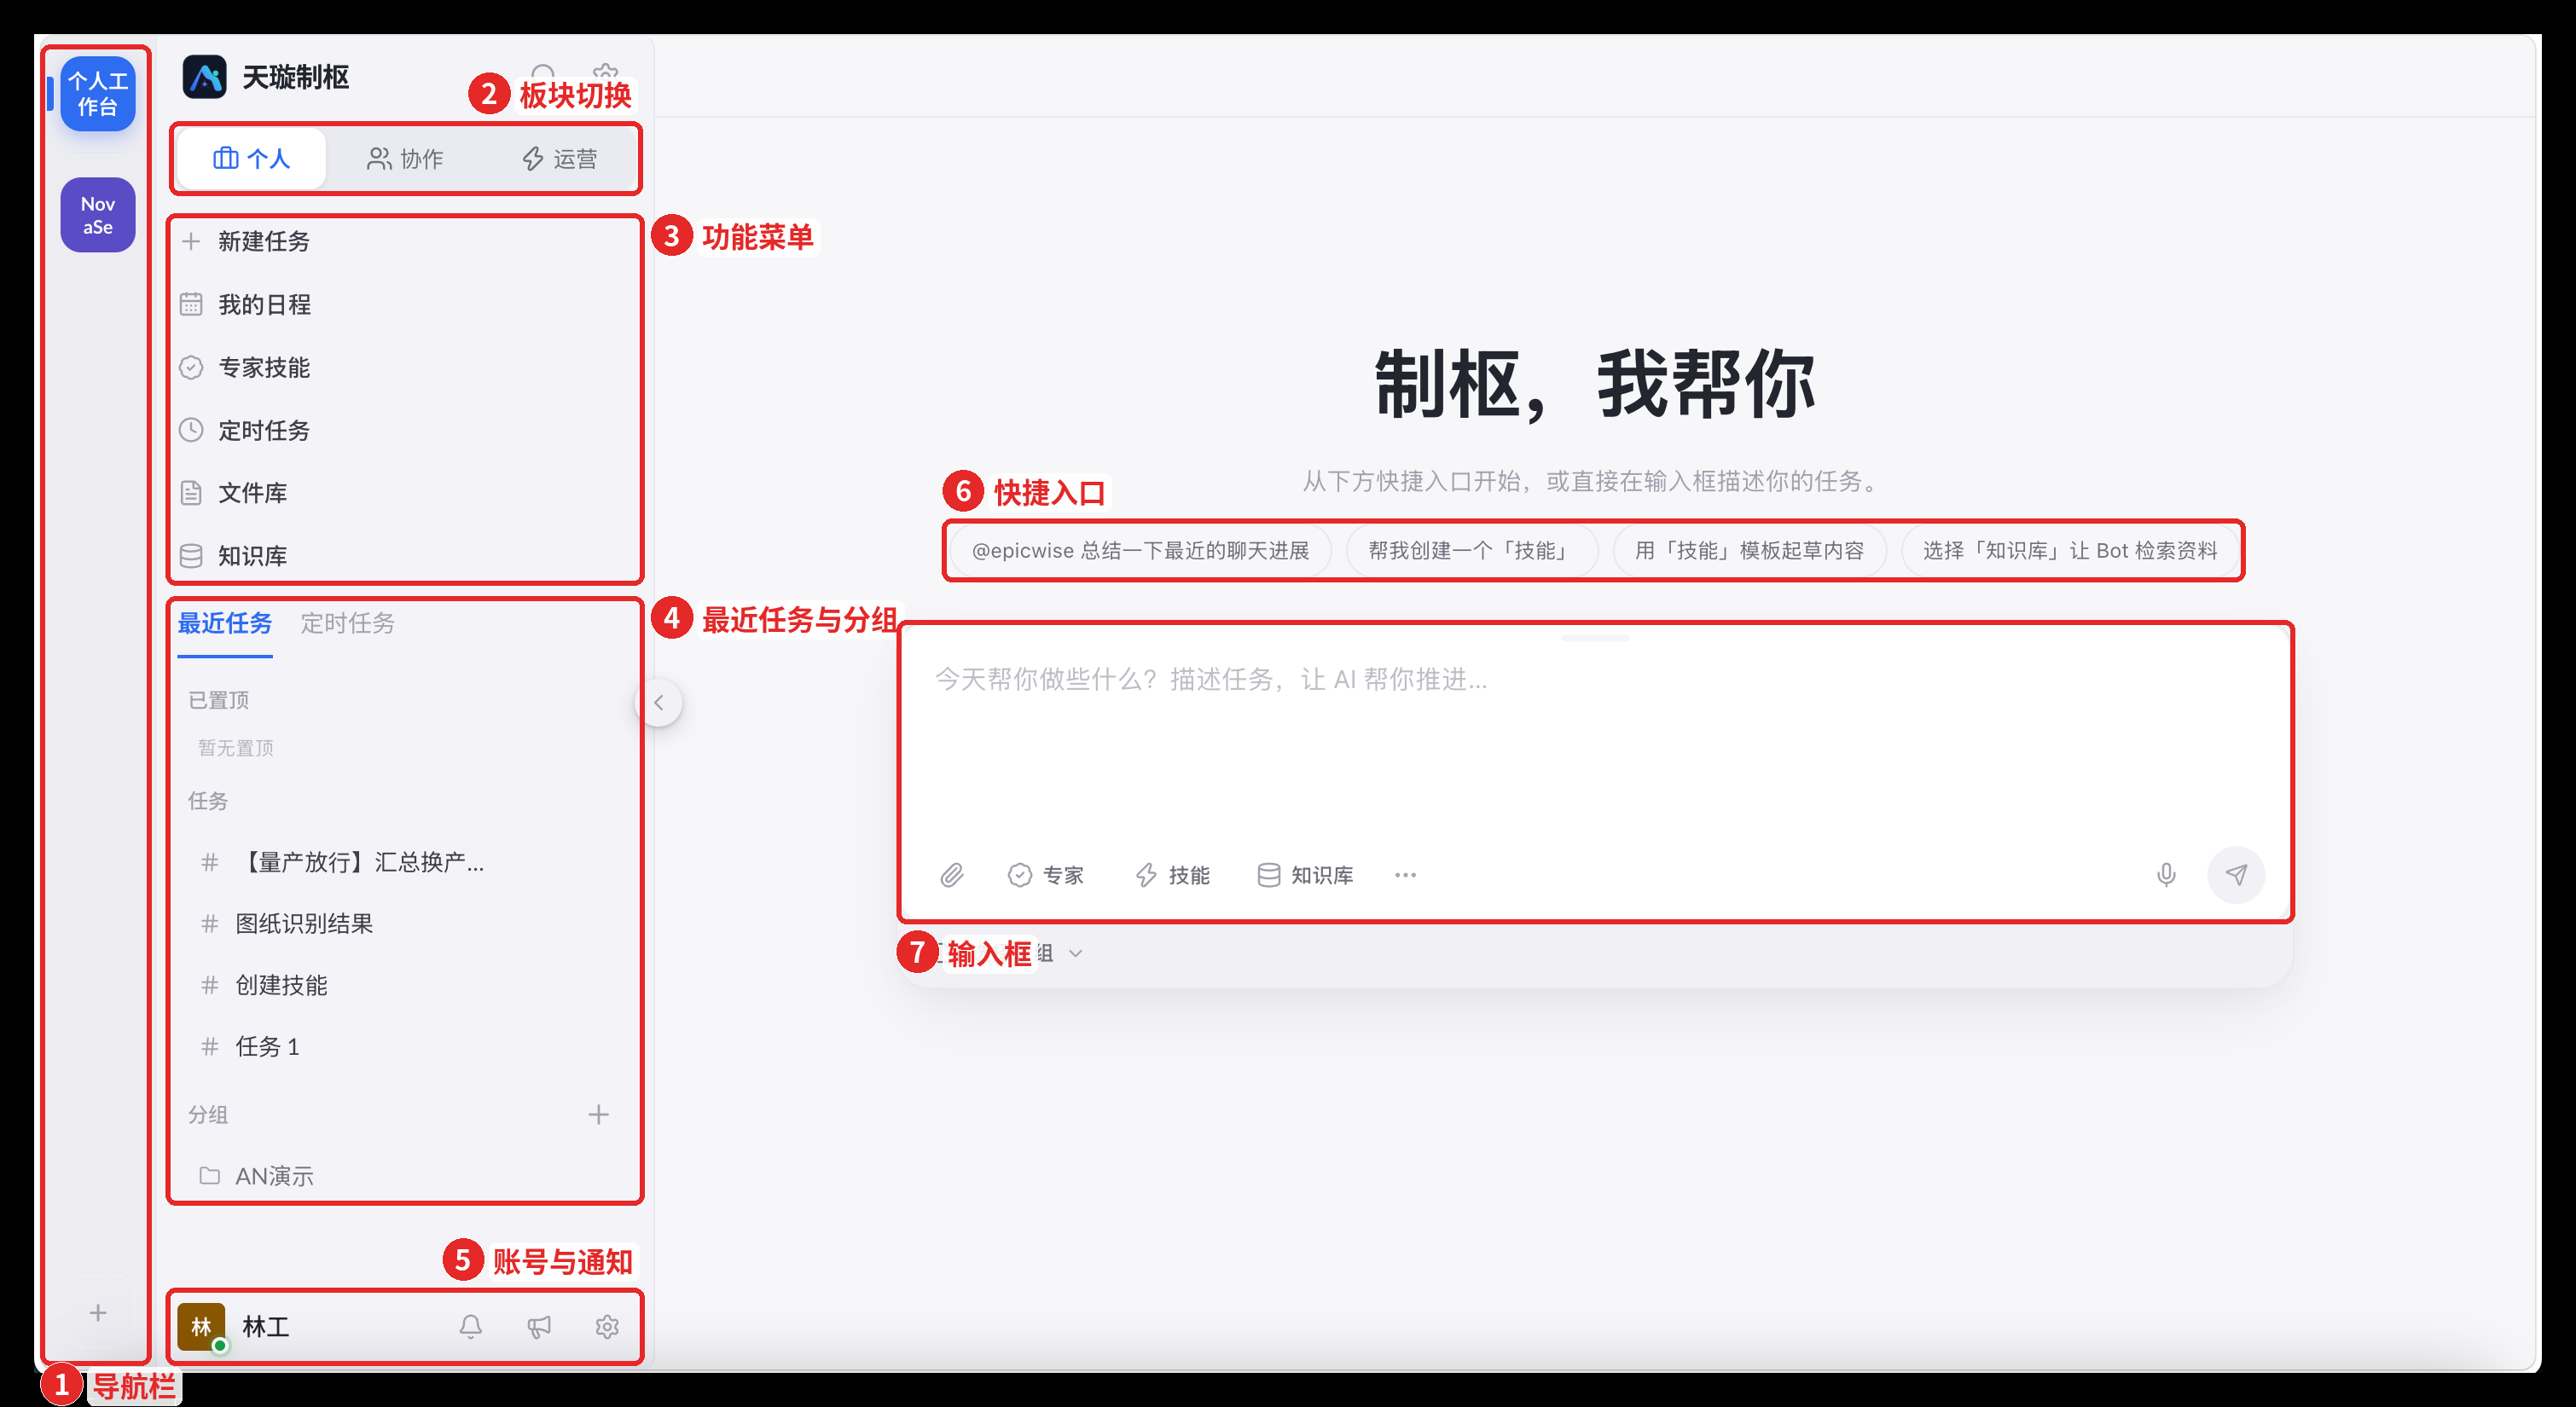Open account settings gear next to 林工
This screenshot has height=1407, width=2576.
(x=607, y=1326)
